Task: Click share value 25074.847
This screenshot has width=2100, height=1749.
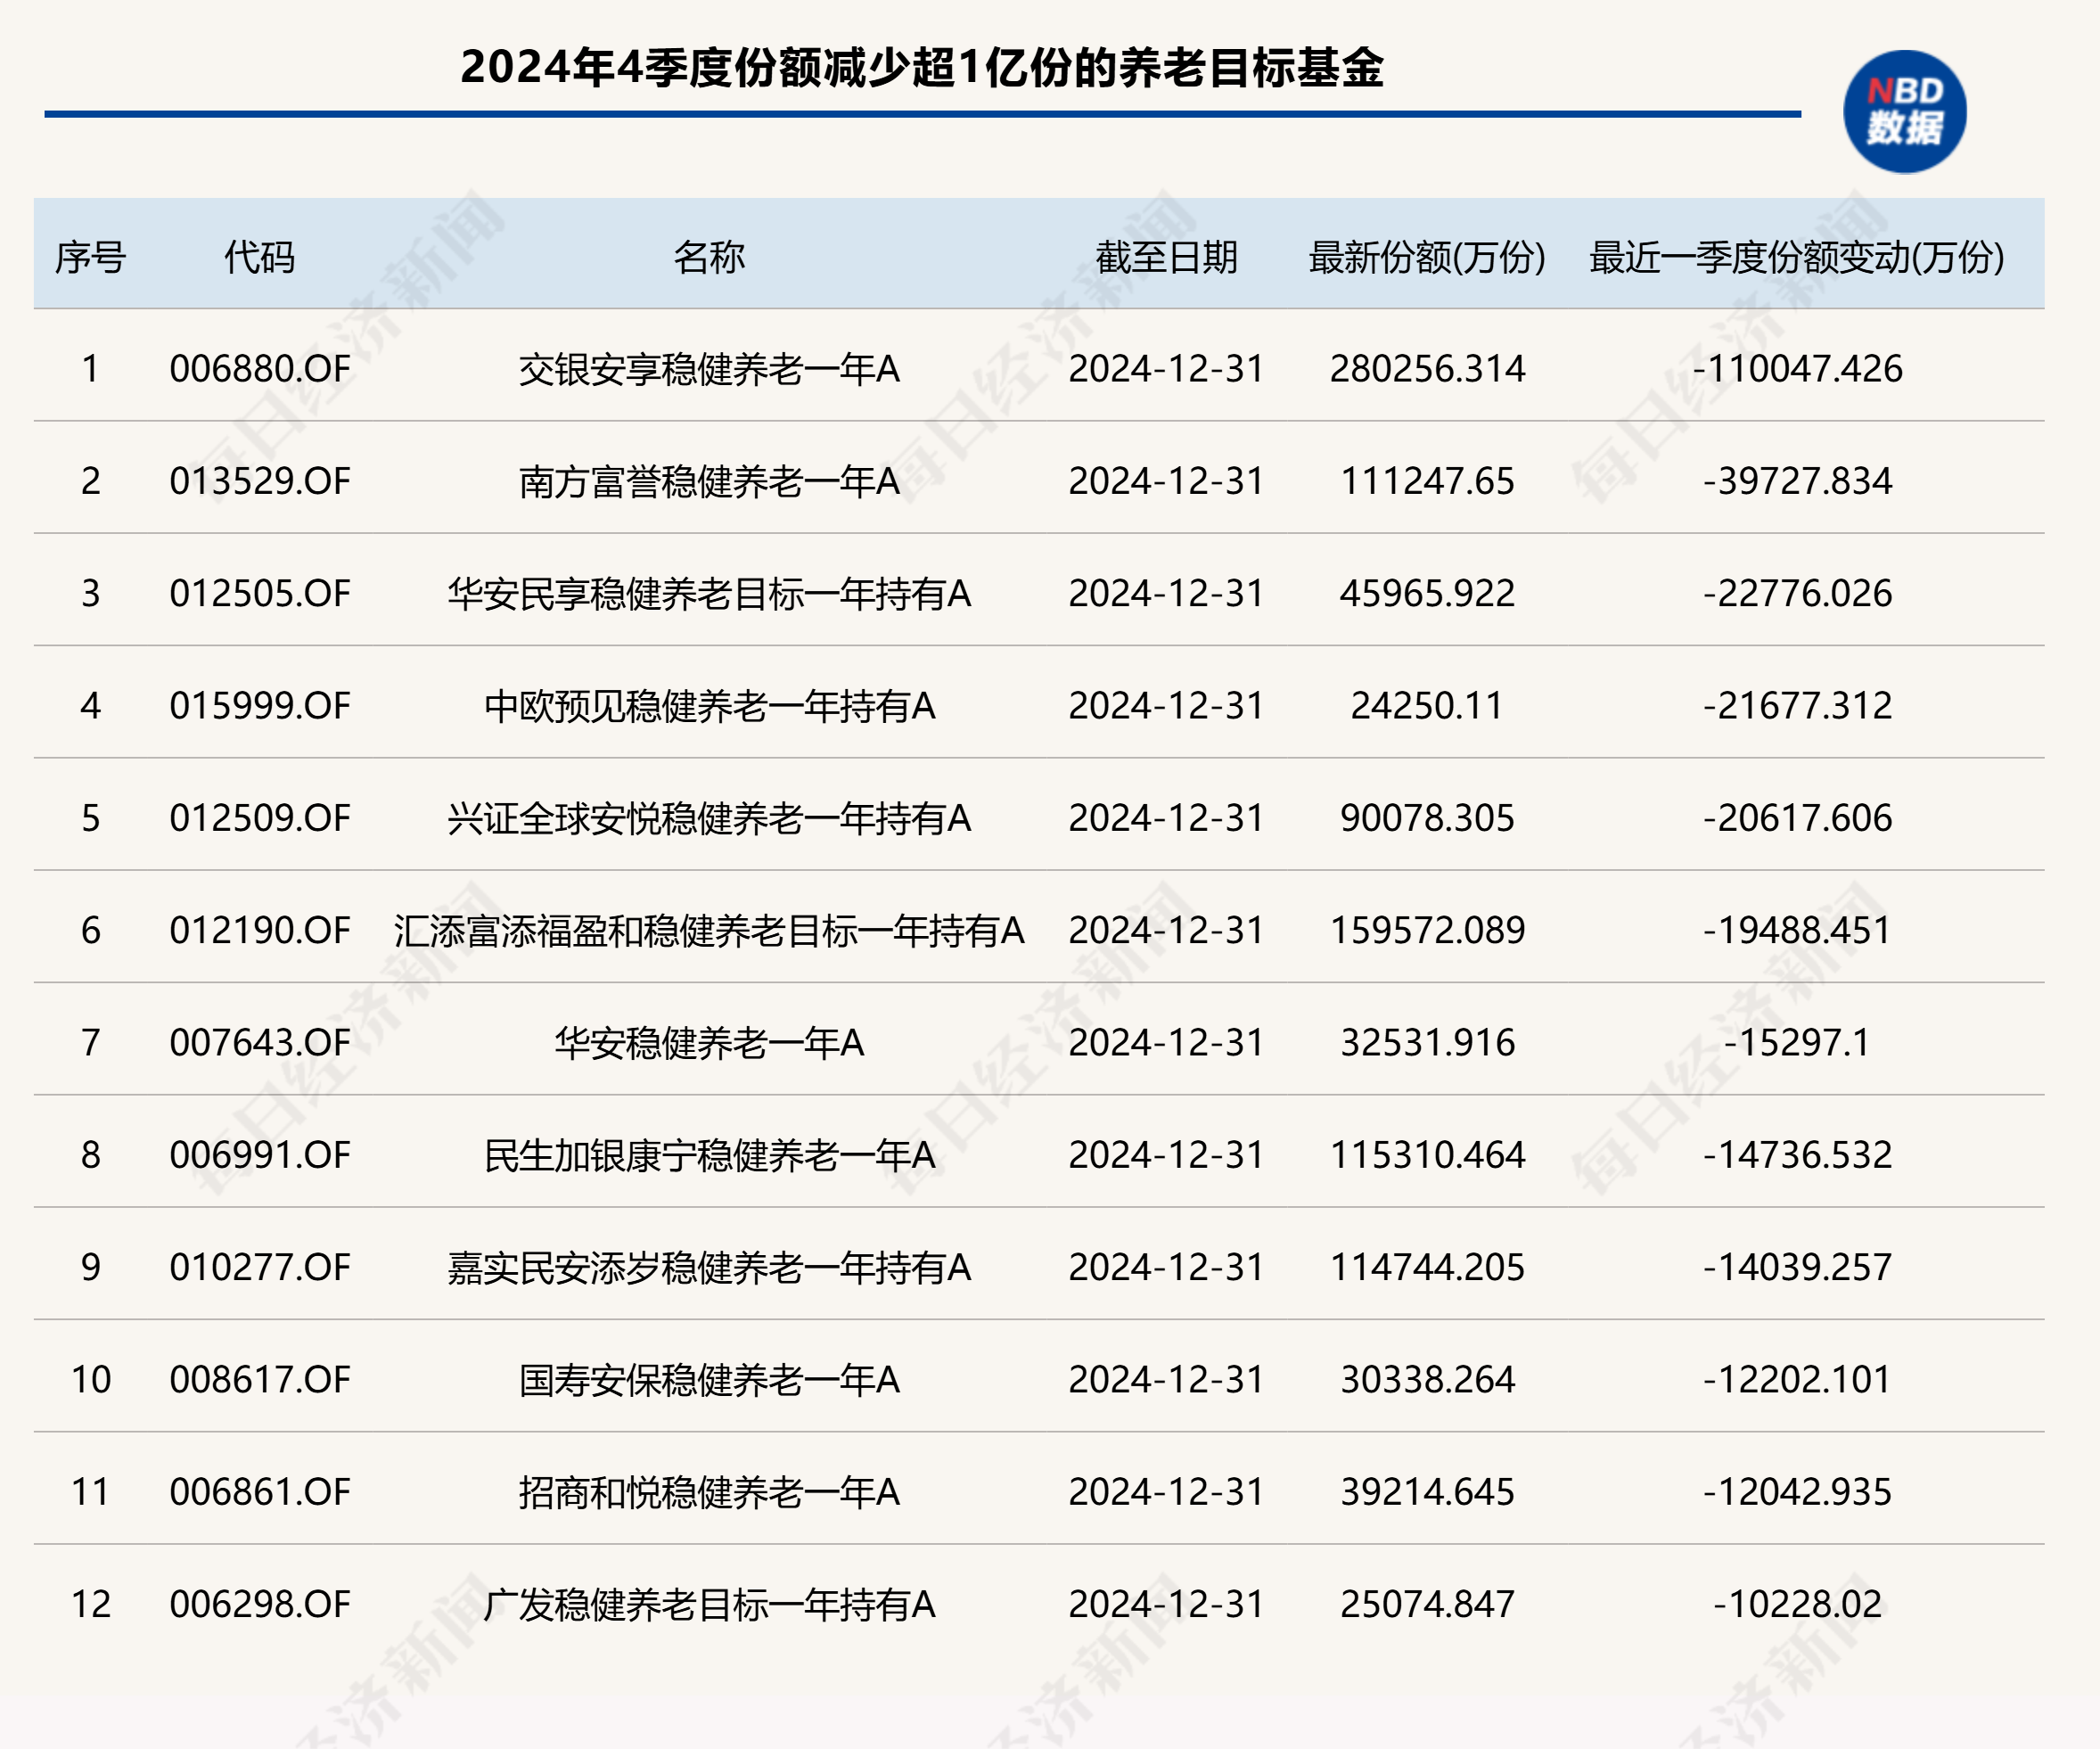Action: pyautogui.click(x=1427, y=1604)
